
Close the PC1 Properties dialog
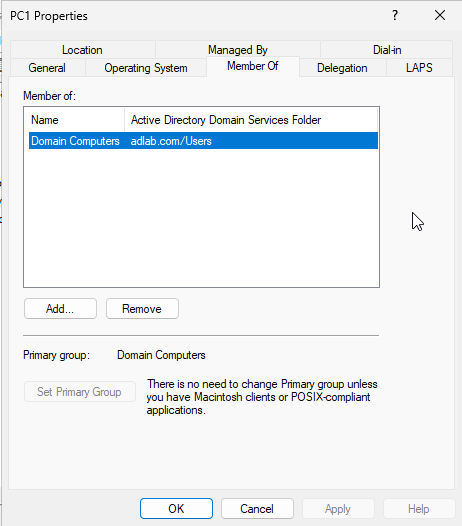tap(440, 15)
